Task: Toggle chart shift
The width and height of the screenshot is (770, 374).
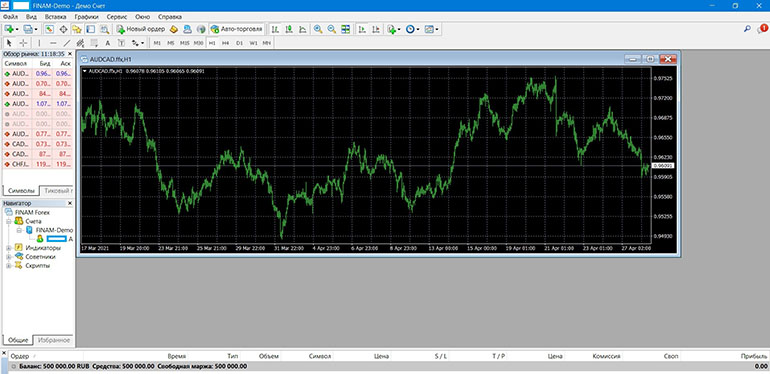Action: click(x=376, y=29)
